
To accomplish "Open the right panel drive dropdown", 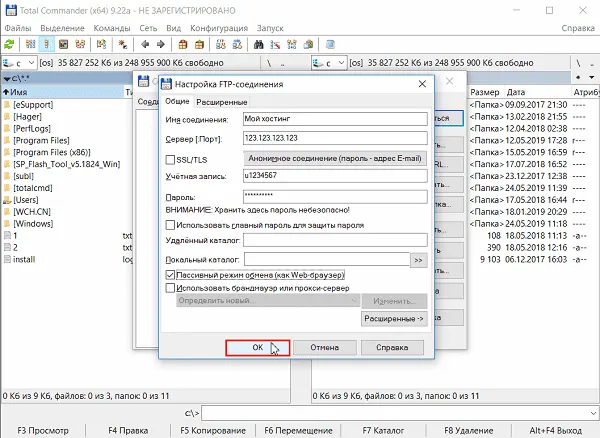I will tap(341, 63).
